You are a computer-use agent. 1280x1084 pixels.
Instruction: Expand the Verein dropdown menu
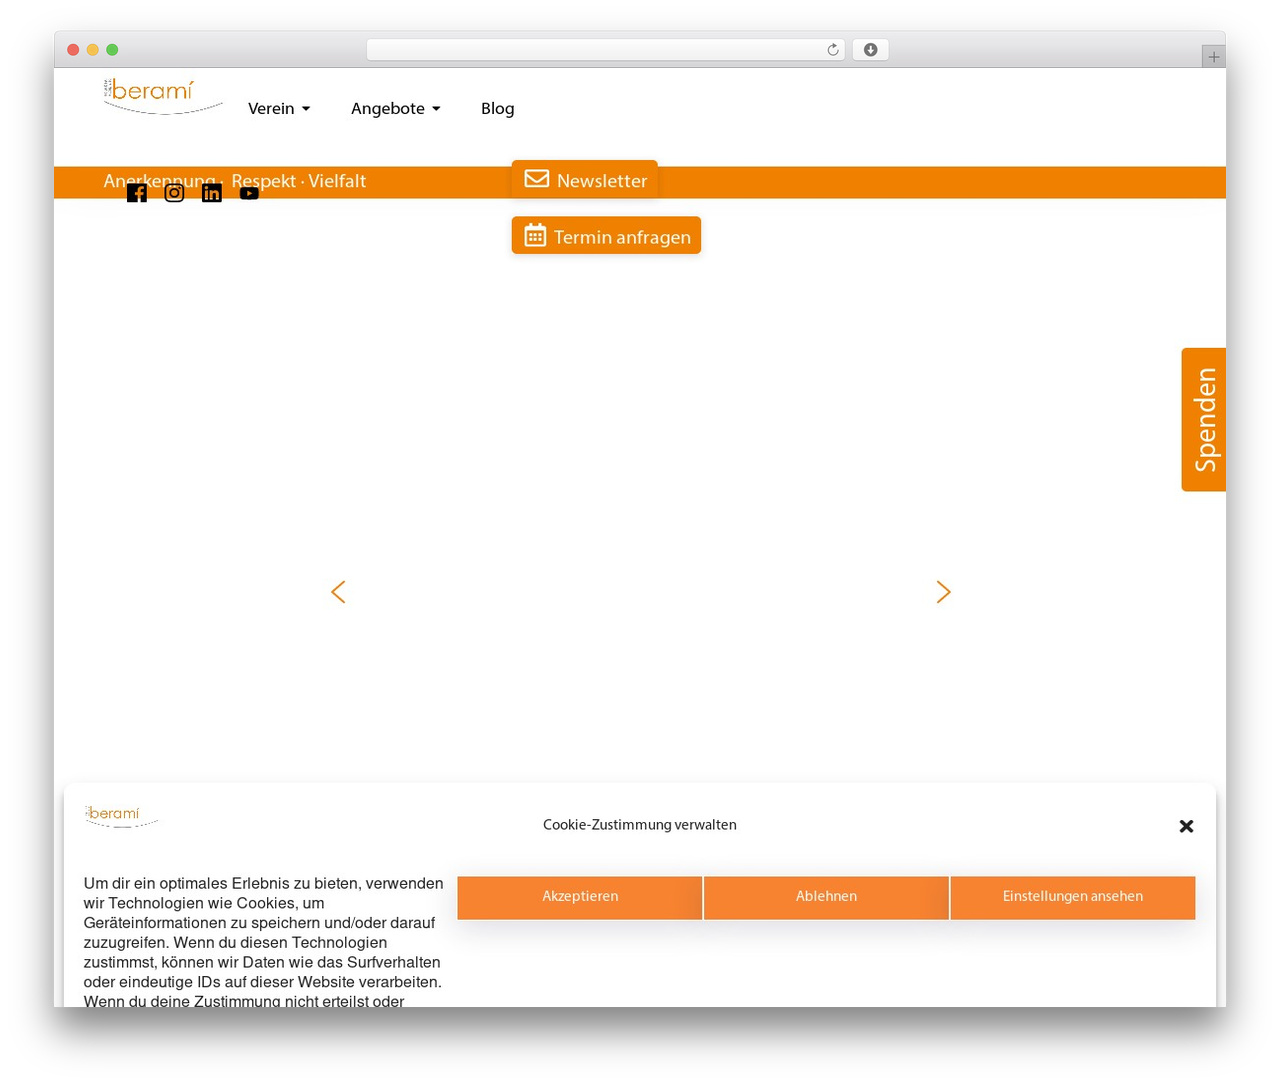pos(279,108)
